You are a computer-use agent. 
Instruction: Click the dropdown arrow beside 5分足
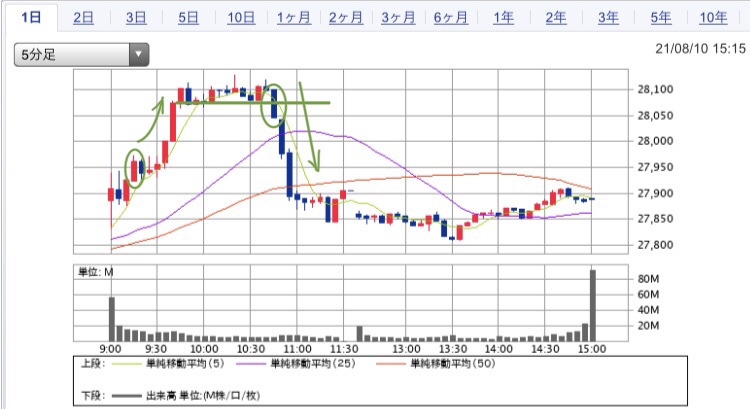click(x=139, y=55)
